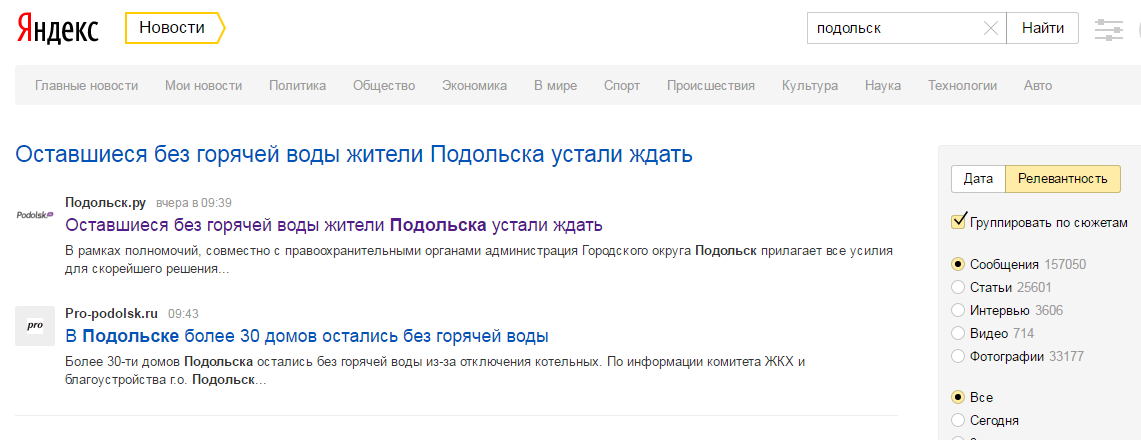The height and width of the screenshot is (440, 1141).
Task: Open article about 30 houses without hot water
Action: (306, 335)
